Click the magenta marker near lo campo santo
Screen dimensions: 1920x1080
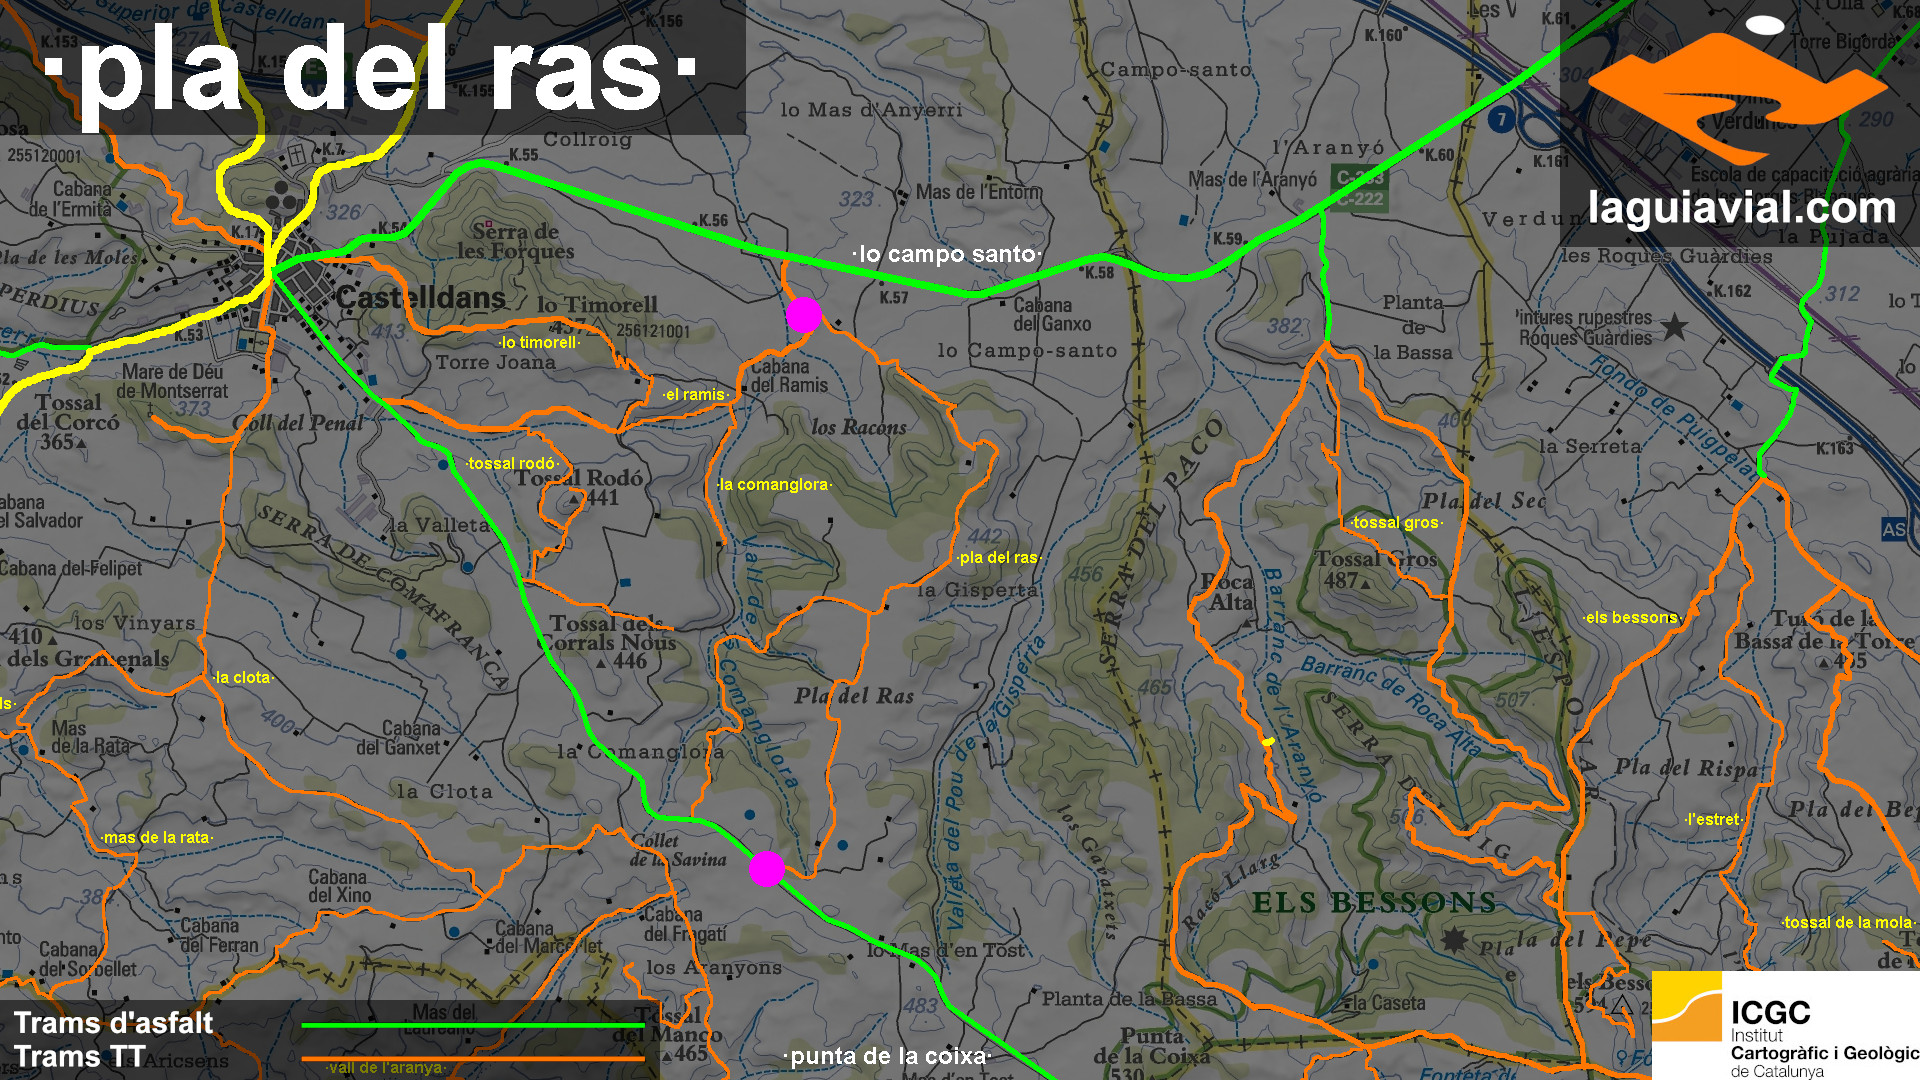coord(803,315)
